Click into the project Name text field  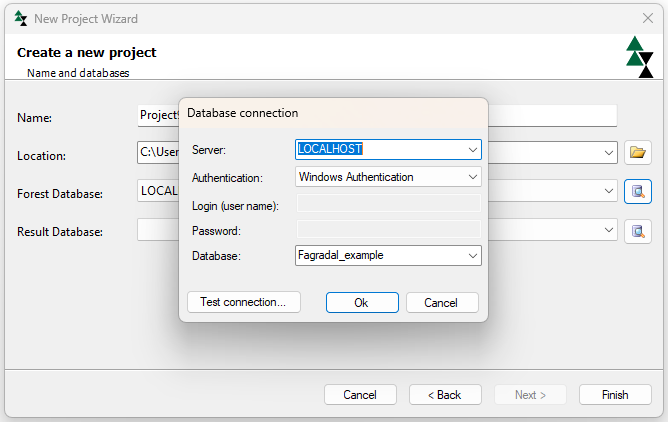(157, 116)
